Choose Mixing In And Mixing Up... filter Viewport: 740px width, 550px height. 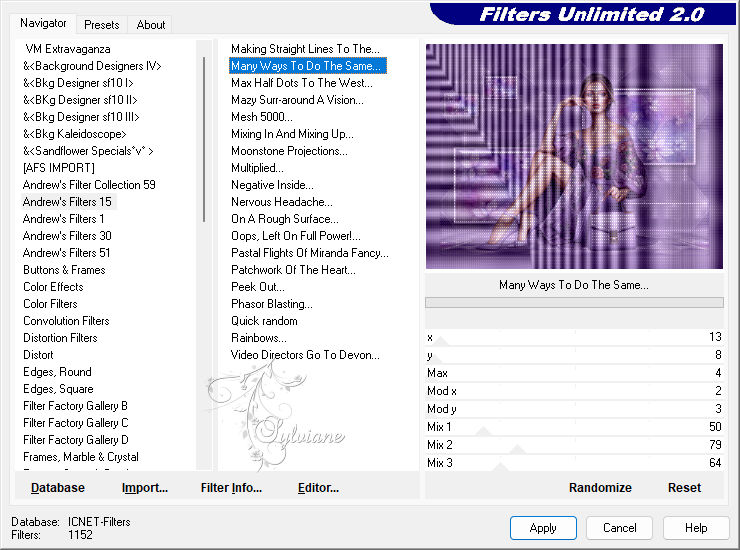[x=292, y=134]
